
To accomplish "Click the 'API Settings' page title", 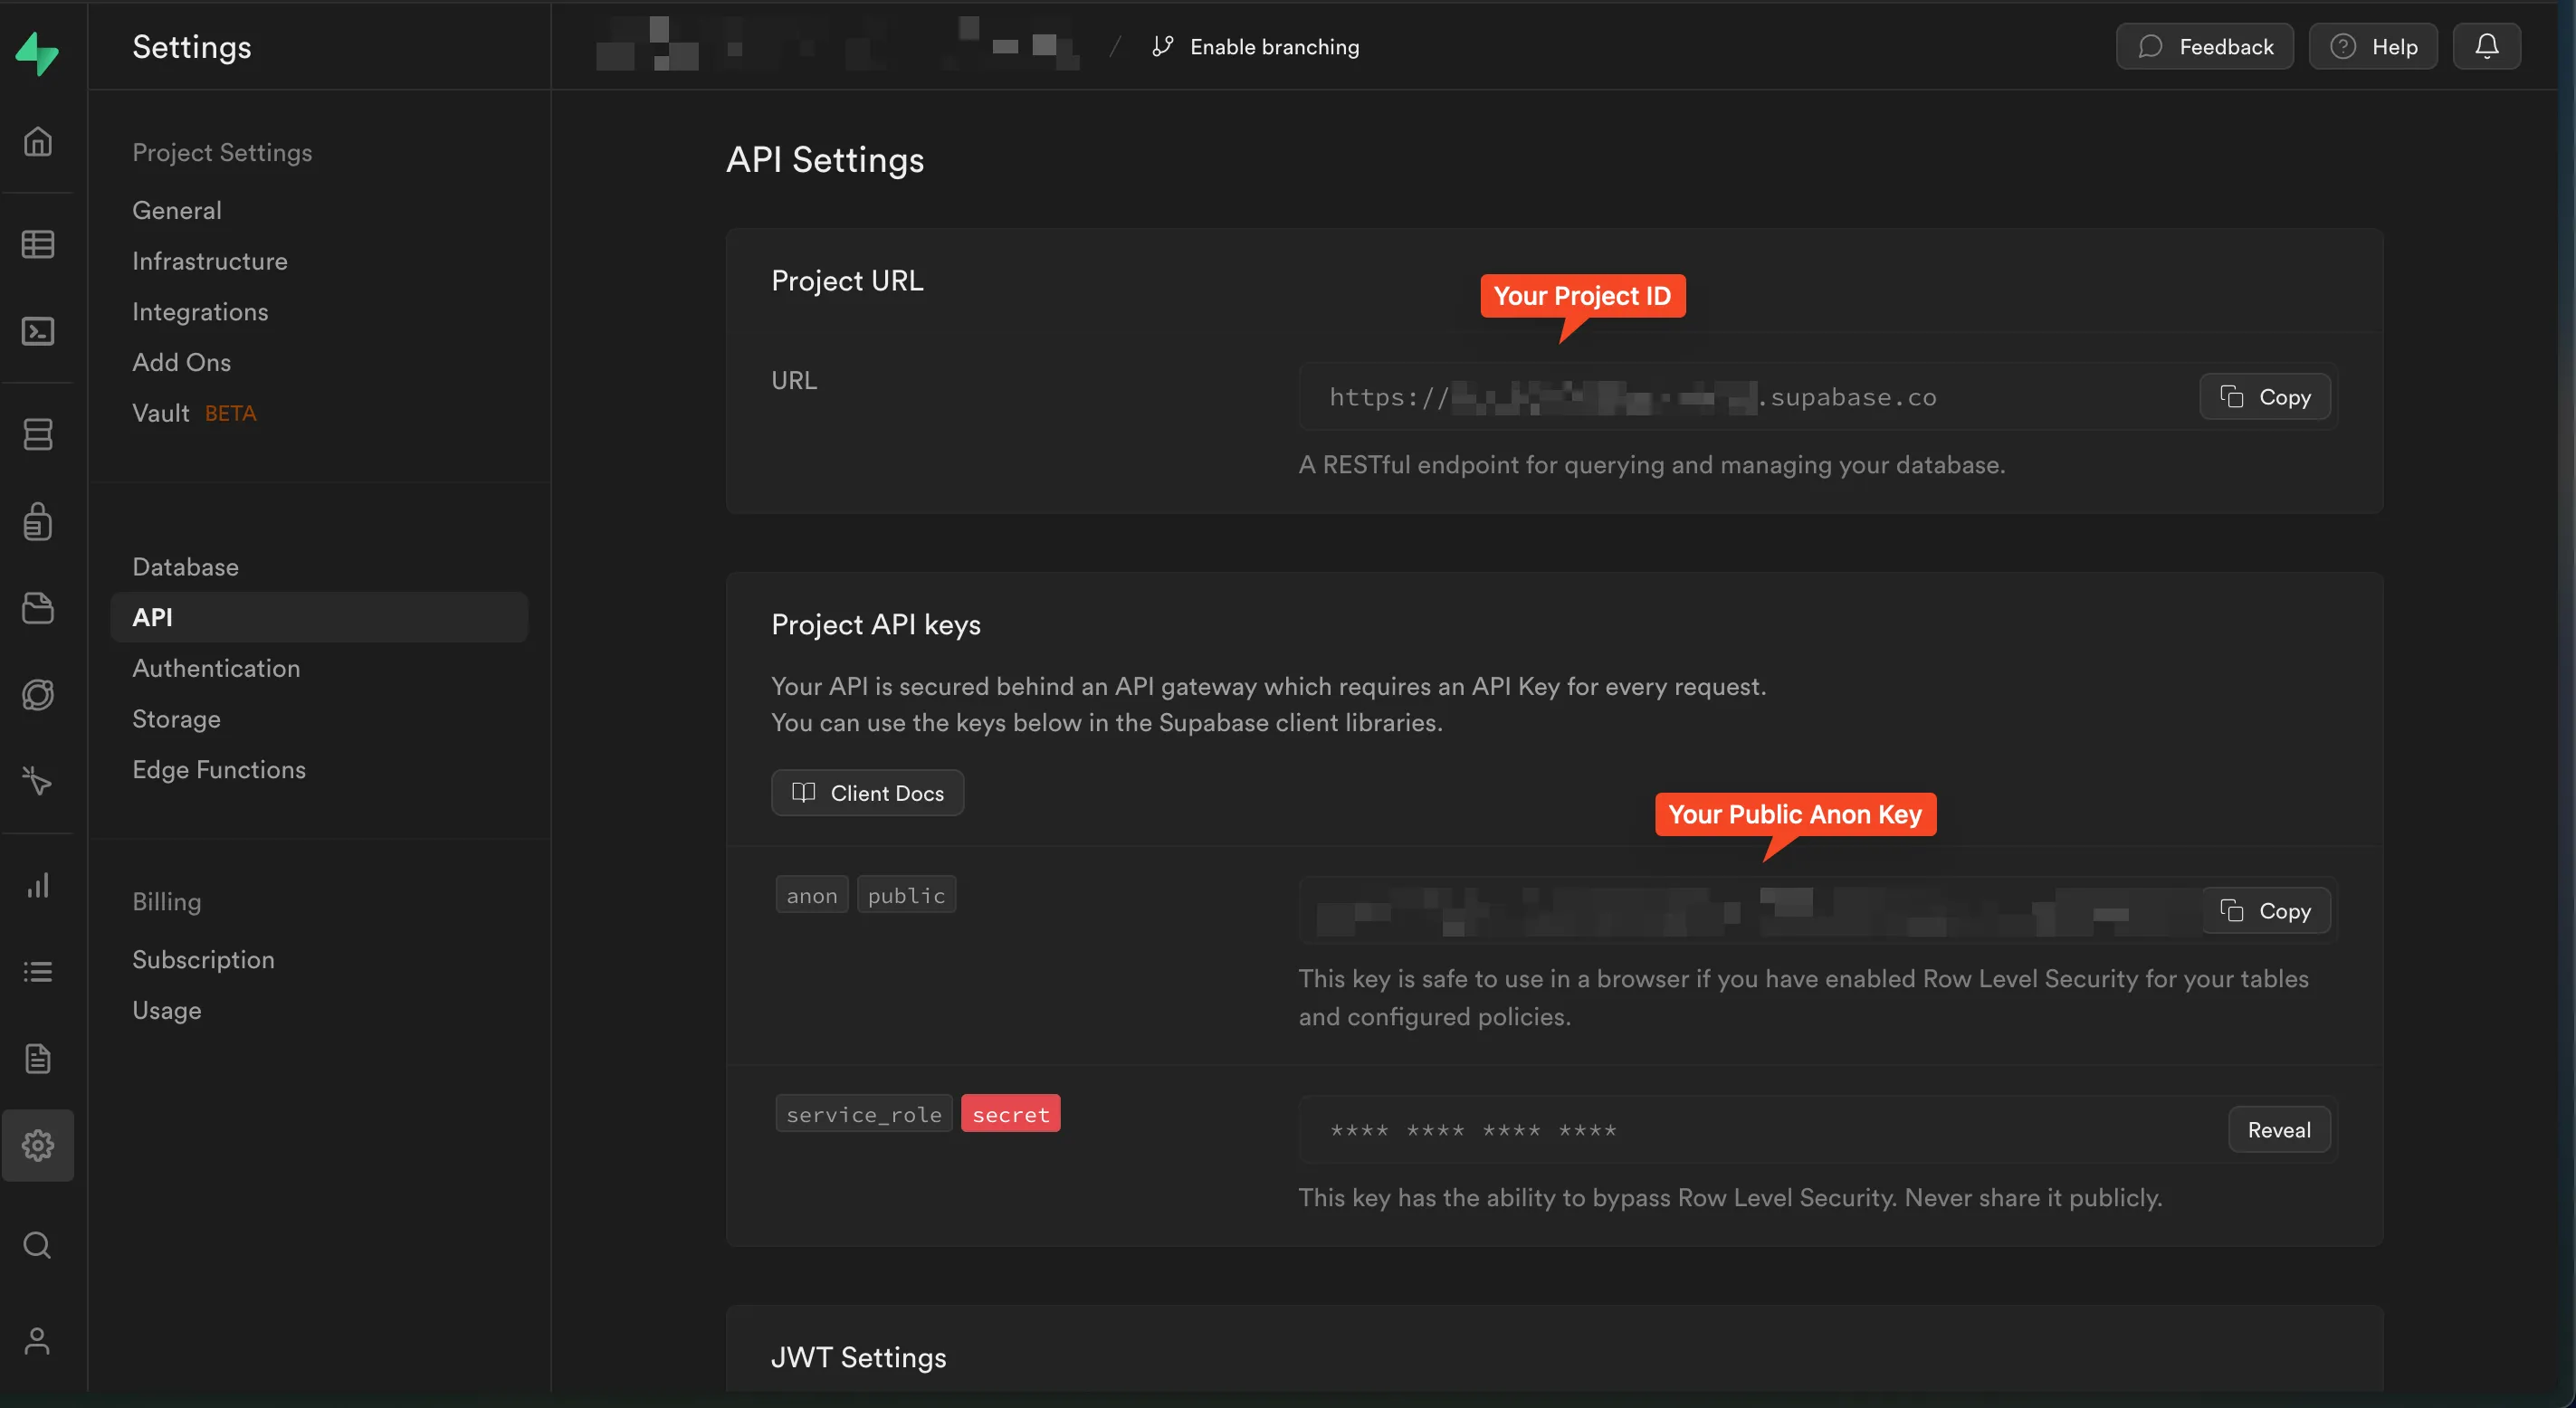I will [825, 159].
